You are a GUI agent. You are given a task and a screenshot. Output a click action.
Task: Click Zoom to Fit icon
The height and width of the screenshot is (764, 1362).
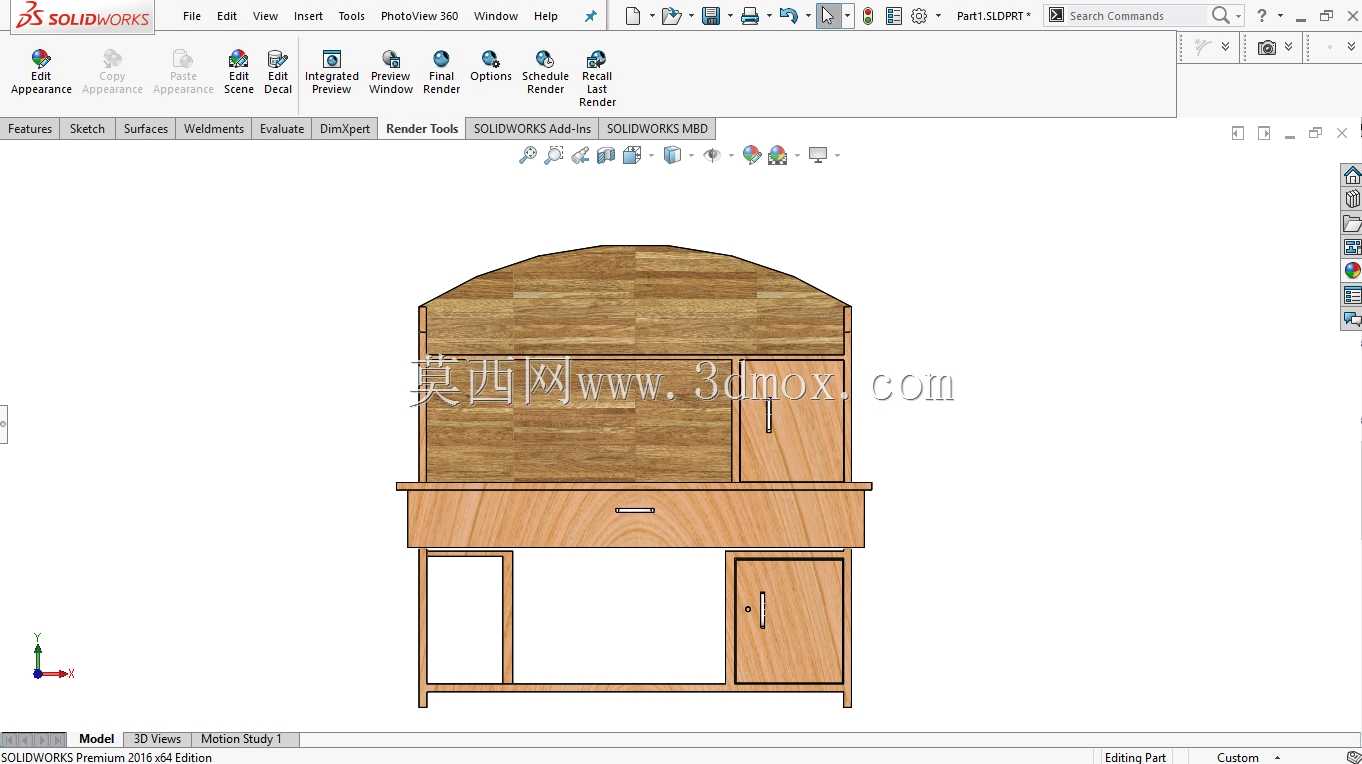pos(528,155)
